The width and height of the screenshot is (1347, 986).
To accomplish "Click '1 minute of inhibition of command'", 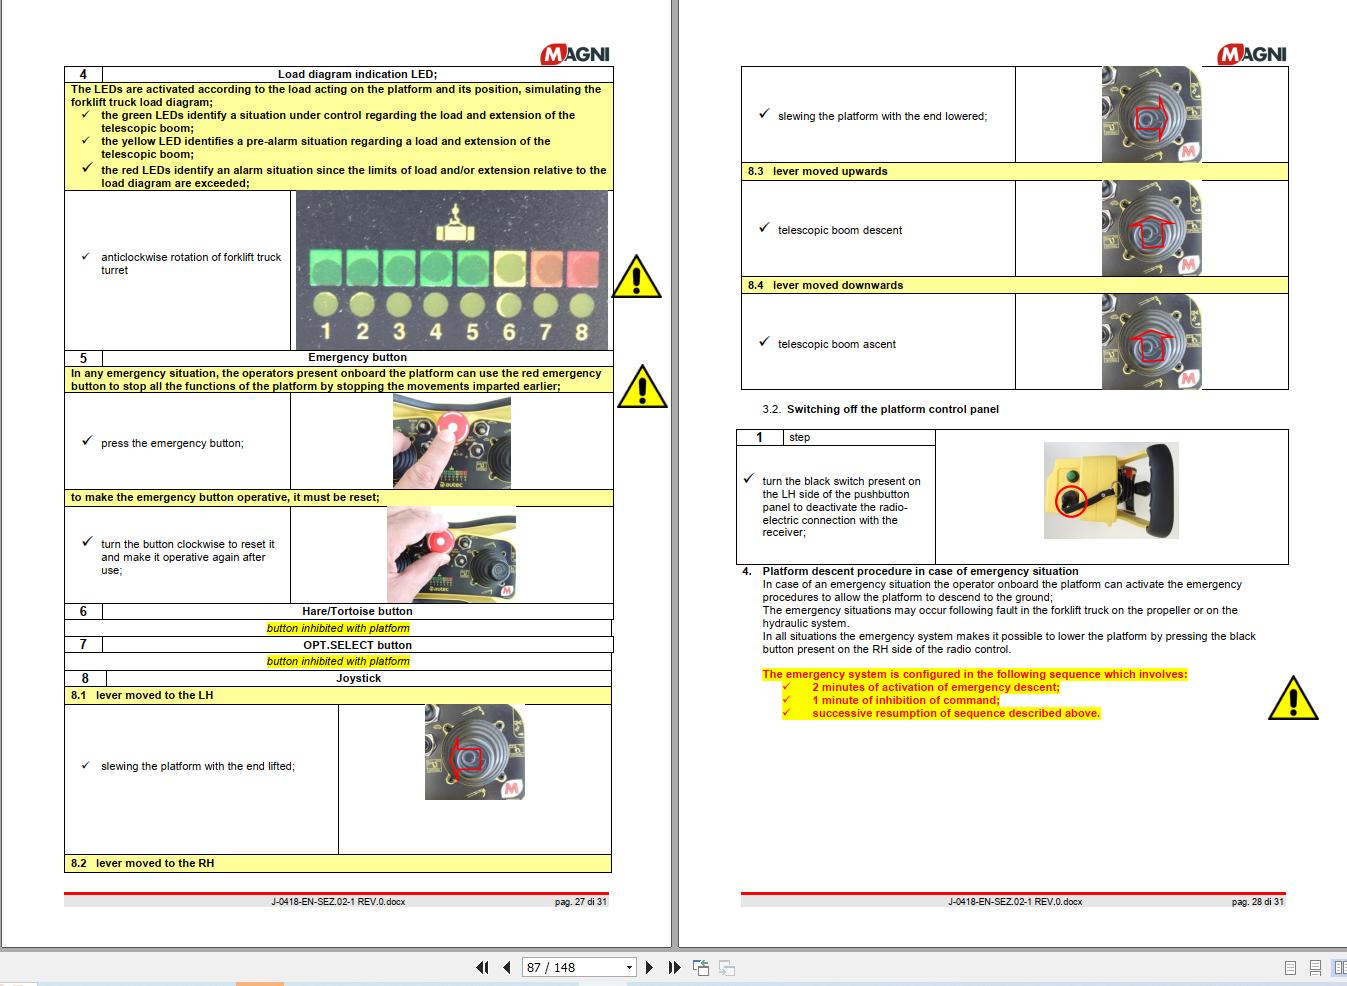I will 905,700.
